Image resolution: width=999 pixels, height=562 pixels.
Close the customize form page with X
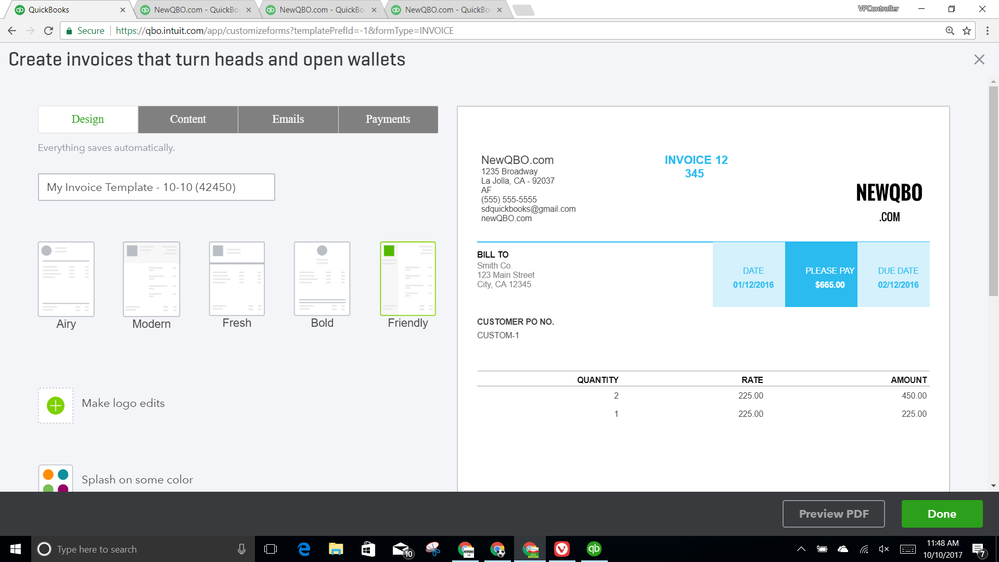(979, 59)
